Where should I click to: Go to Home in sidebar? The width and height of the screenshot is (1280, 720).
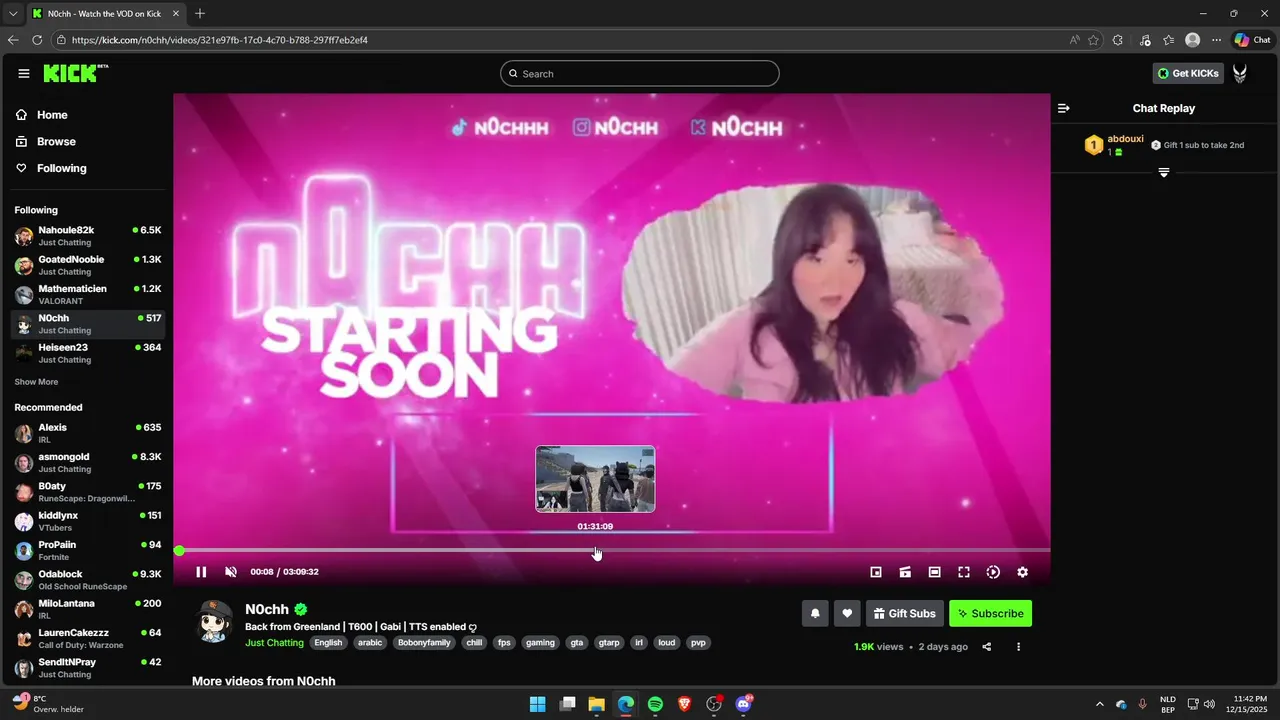tap(42, 115)
